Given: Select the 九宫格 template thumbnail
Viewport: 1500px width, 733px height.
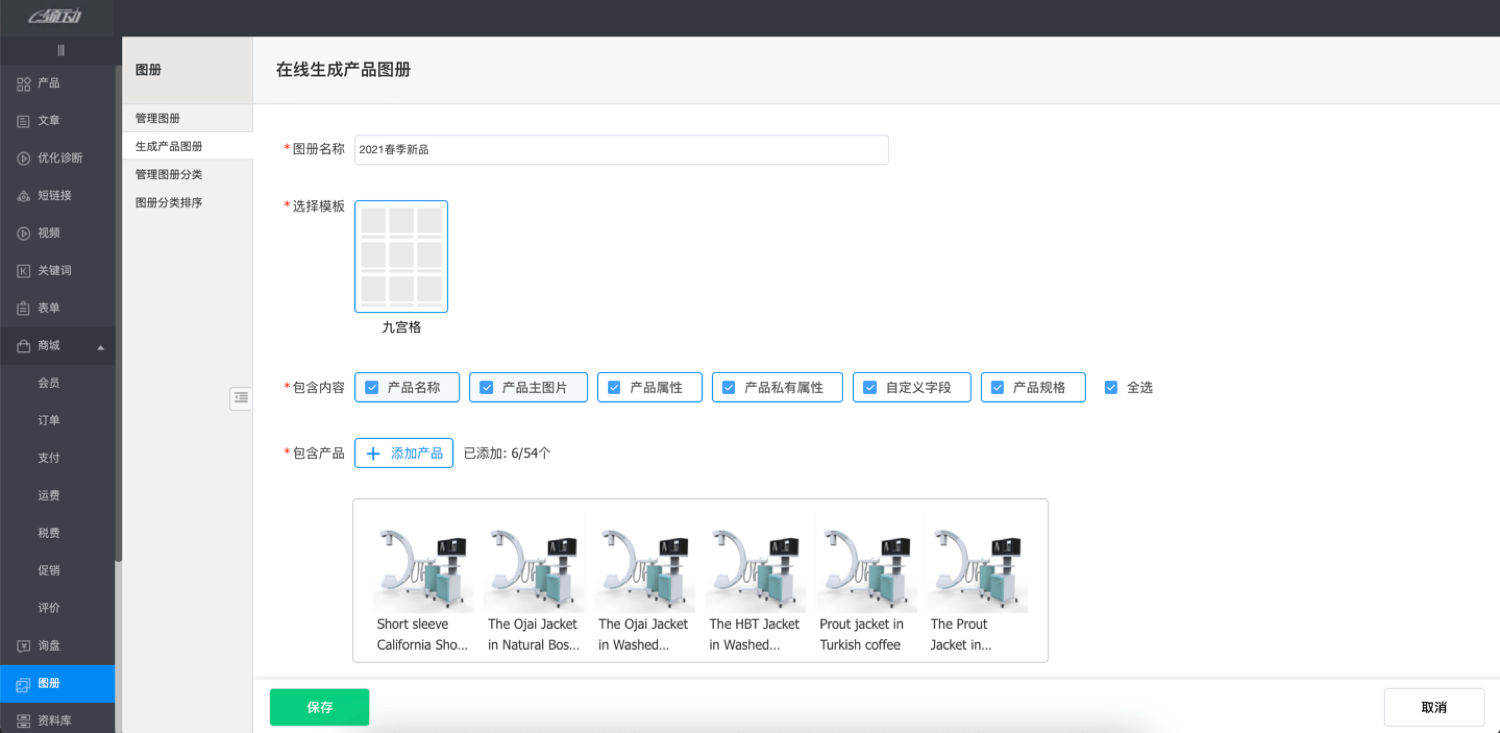Looking at the screenshot, I should click(x=401, y=257).
